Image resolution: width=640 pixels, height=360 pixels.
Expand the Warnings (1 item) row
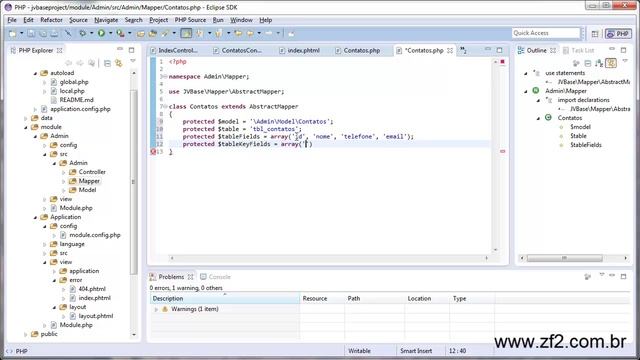coord(156,309)
